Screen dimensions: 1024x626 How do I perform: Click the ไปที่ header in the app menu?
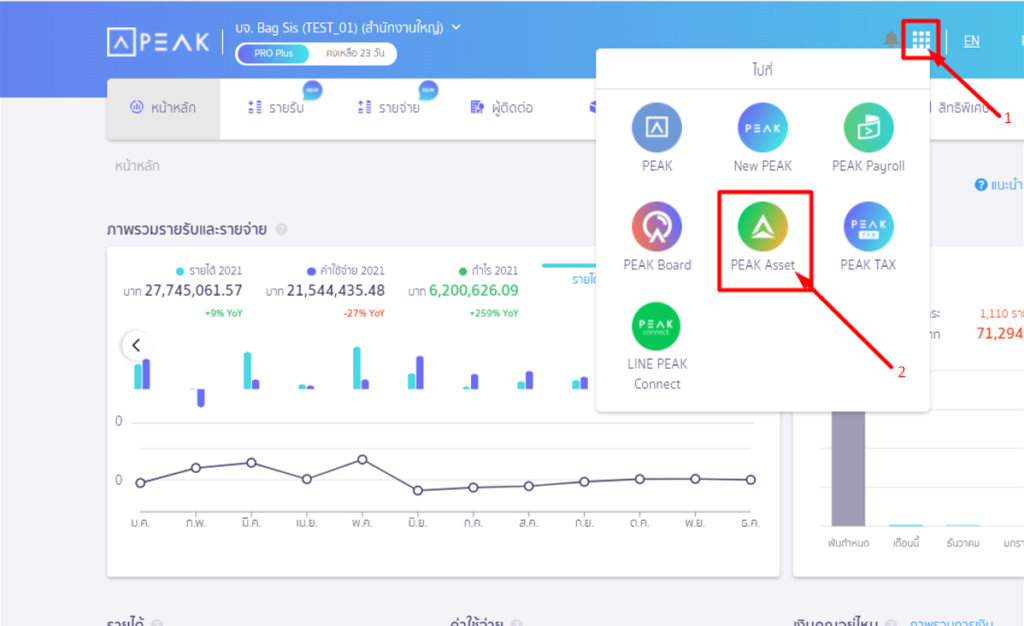click(762, 69)
